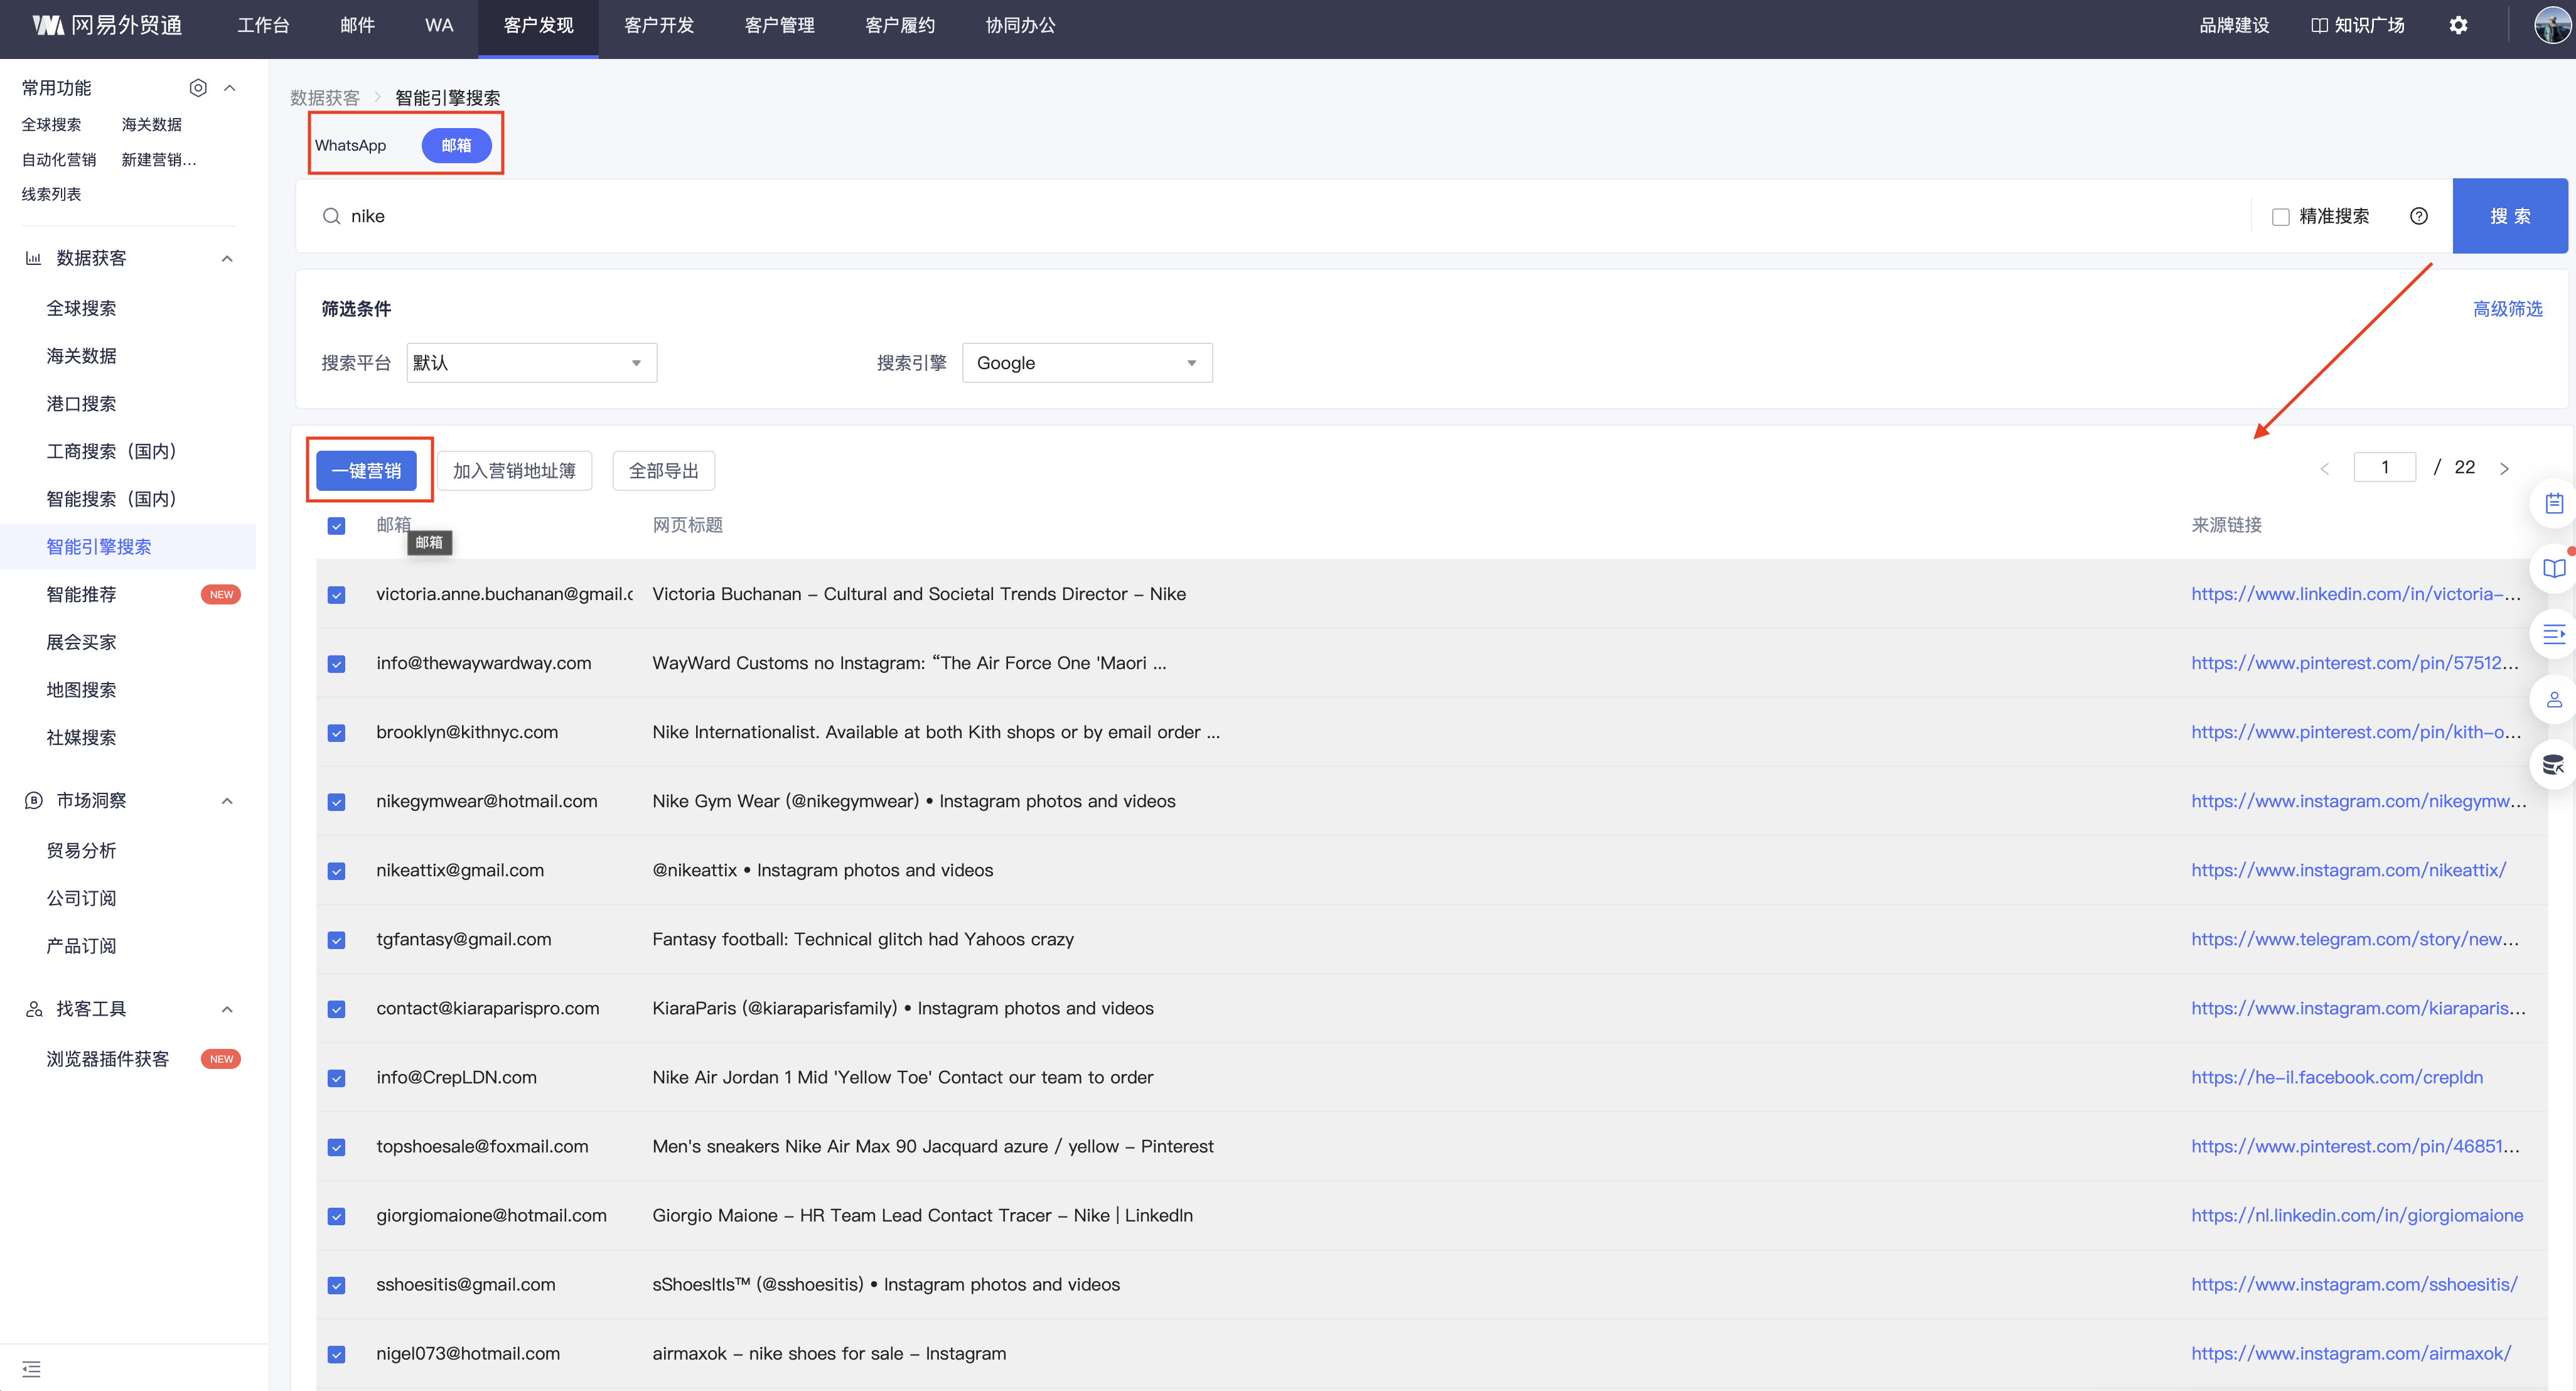Open the 搜索引擎 Google dropdown

tap(1087, 363)
